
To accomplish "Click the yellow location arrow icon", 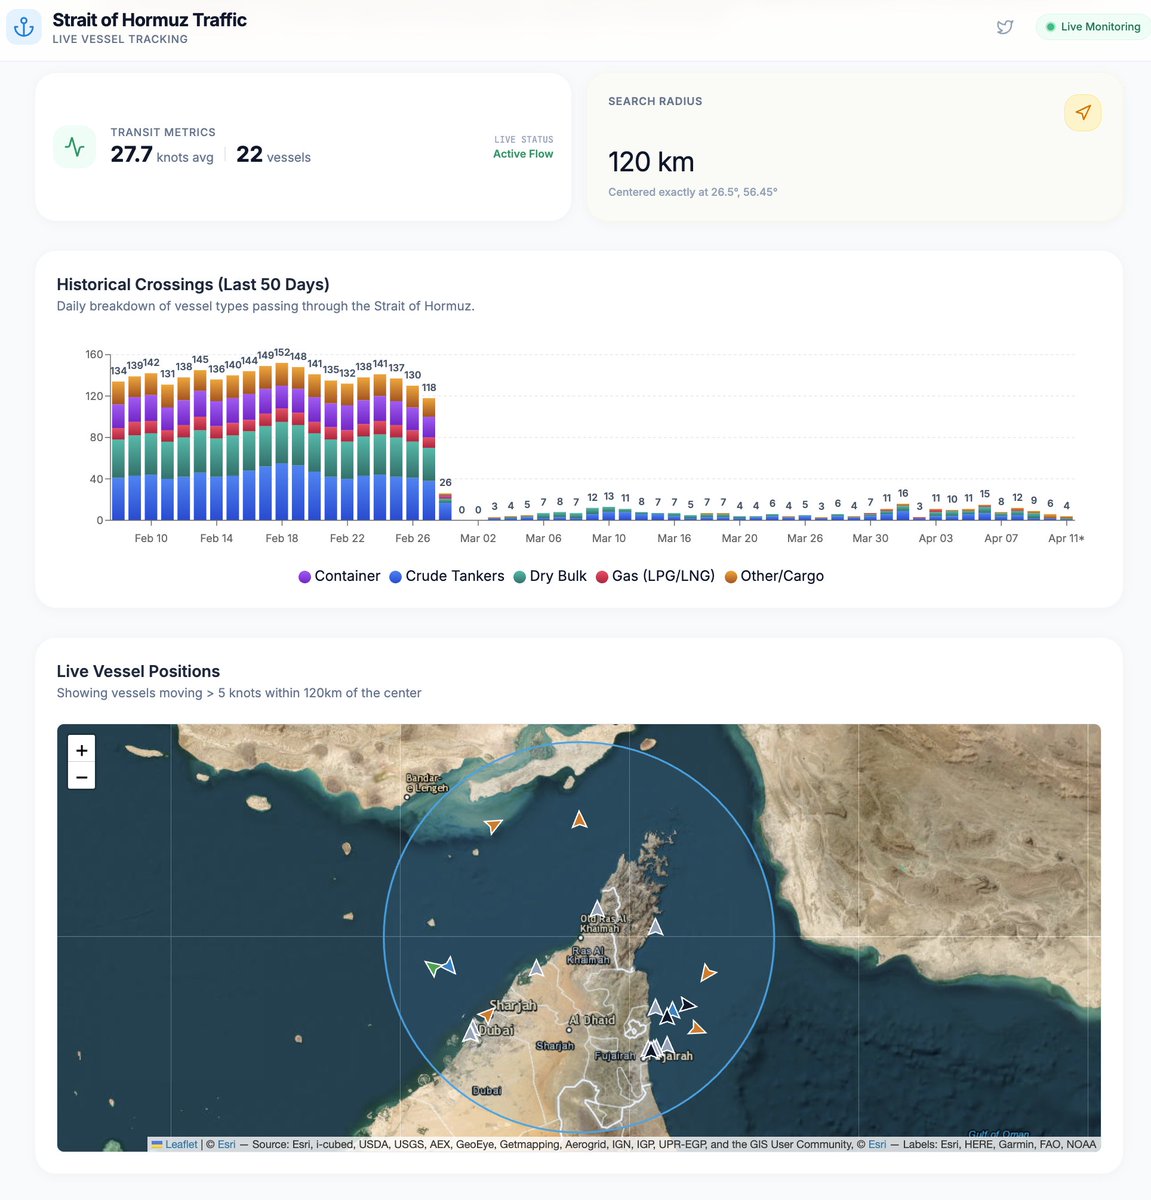I will tap(1083, 113).
